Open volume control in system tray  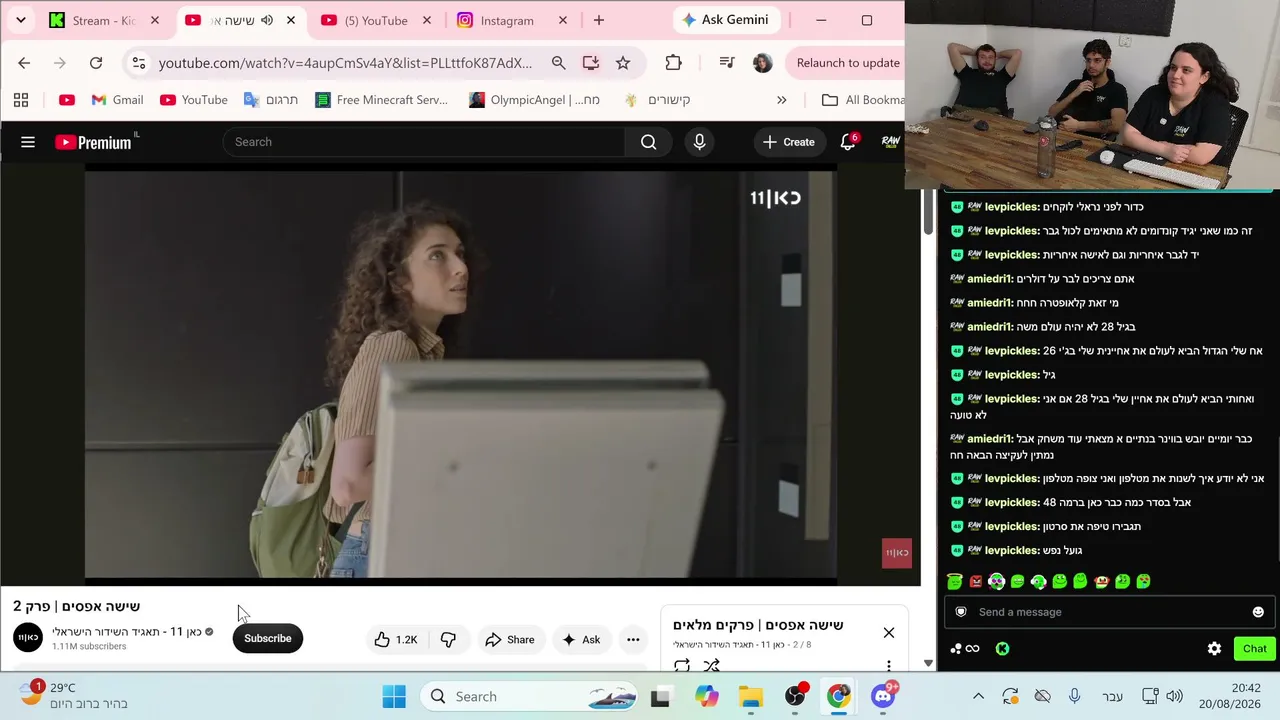1174,696
